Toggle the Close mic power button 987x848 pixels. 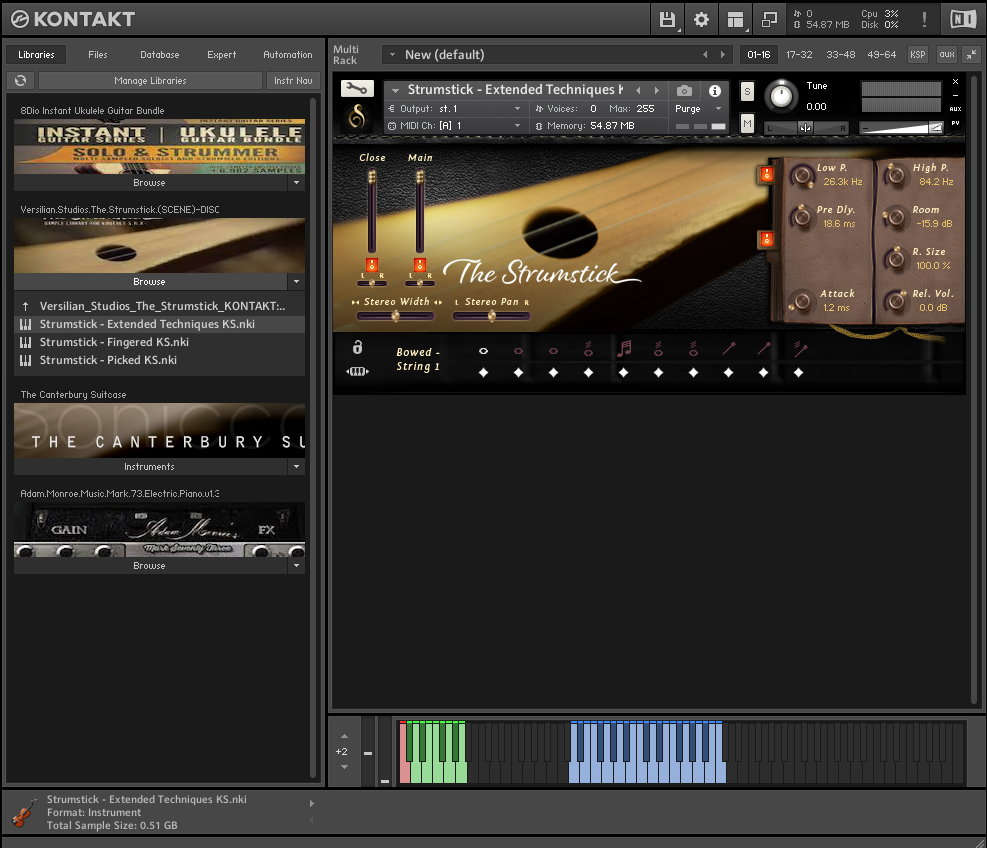[372, 264]
